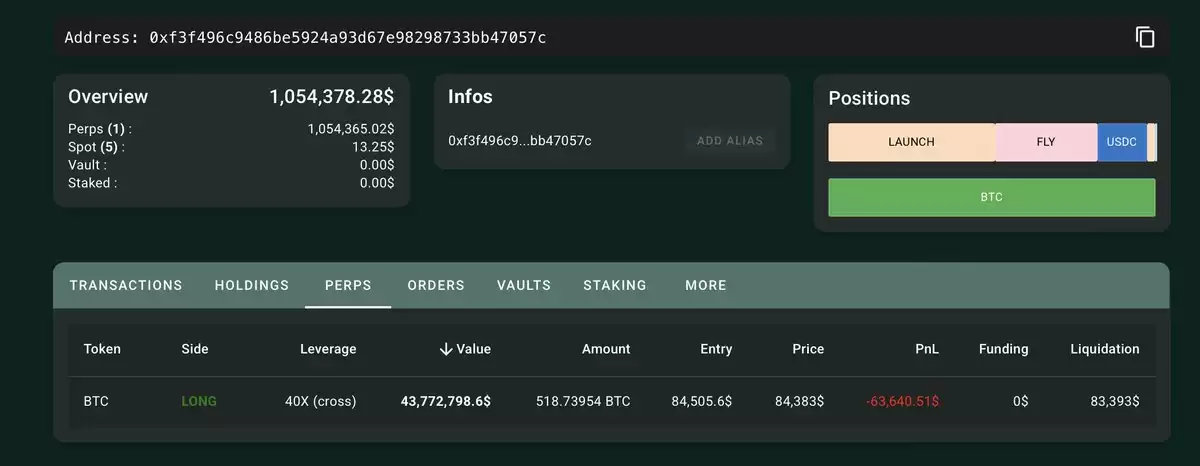Copy the wallet address with copy icon
Image resolution: width=1200 pixels, height=466 pixels.
(1145, 37)
